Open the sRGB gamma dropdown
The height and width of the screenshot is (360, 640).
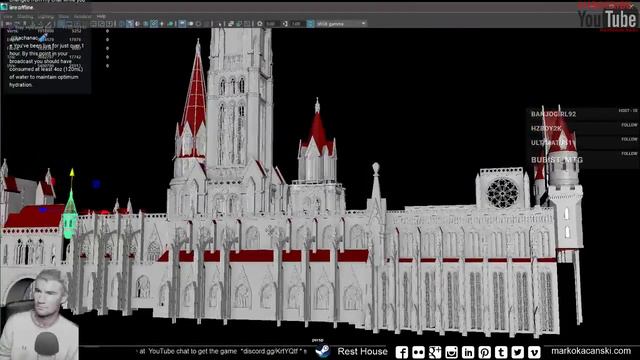(x=341, y=24)
